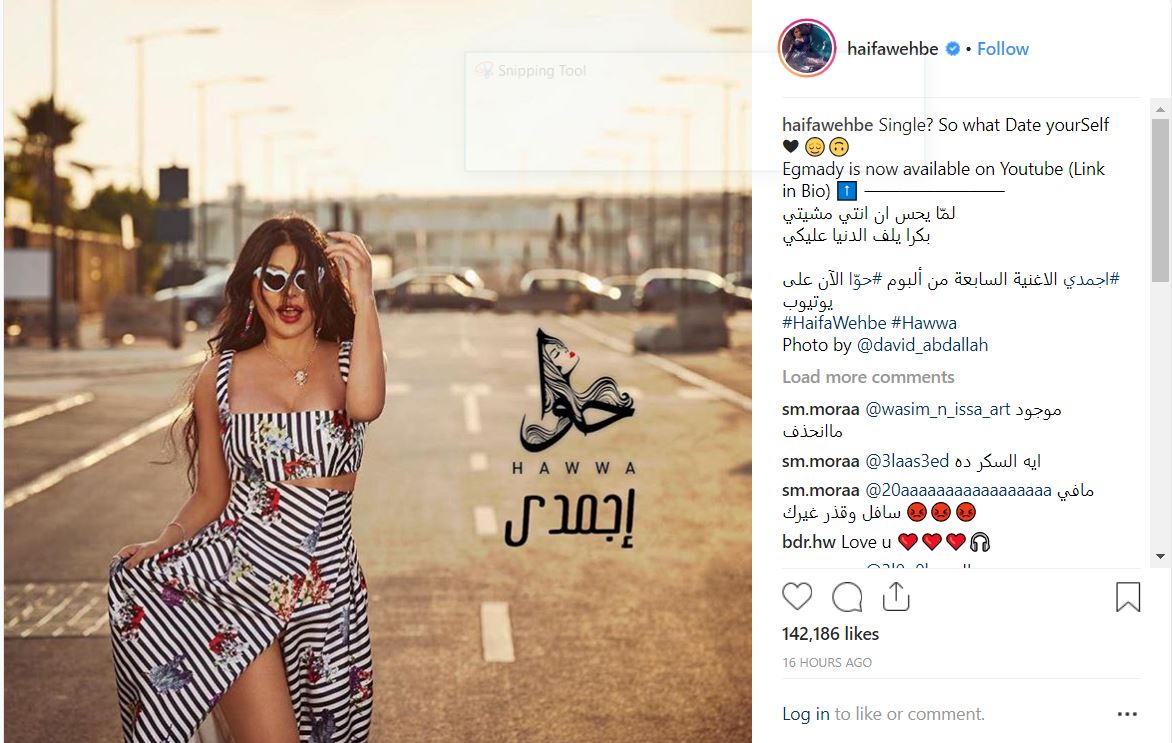Viewport: 1172px width, 743px height.
Task: Open the three-dot more options menu
Action: [x=1127, y=714]
